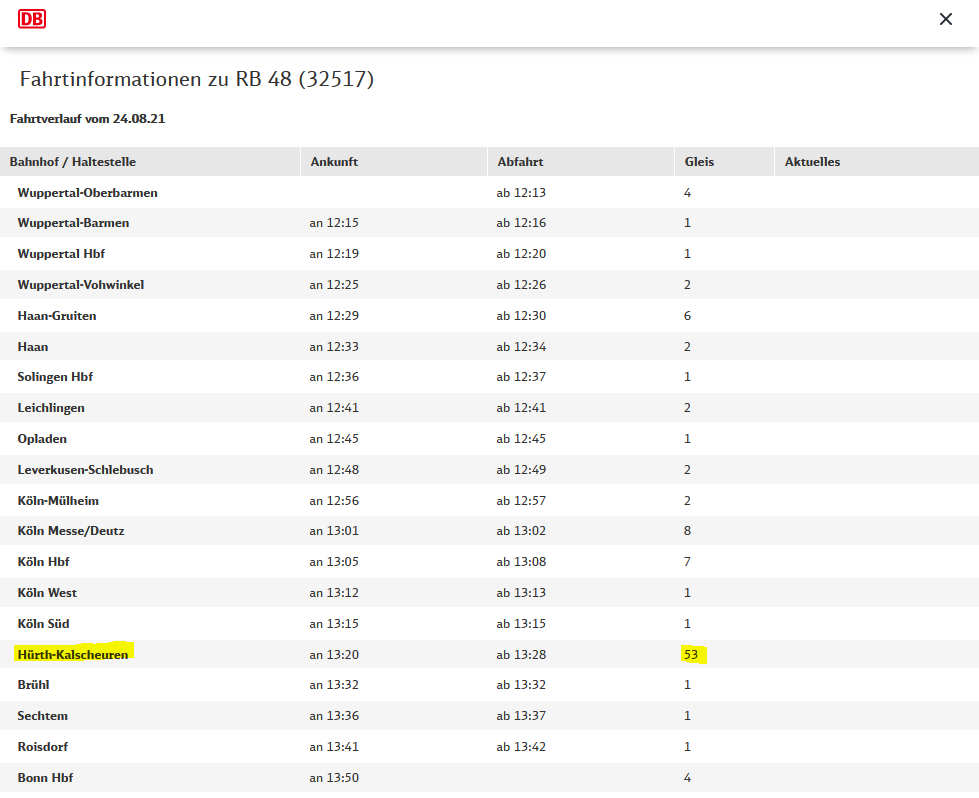Image resolution: width=979 pixels, height=798 pixels.
Task: Select highlighted station Hürth-Kalscheuren
Action: (72, 655)
